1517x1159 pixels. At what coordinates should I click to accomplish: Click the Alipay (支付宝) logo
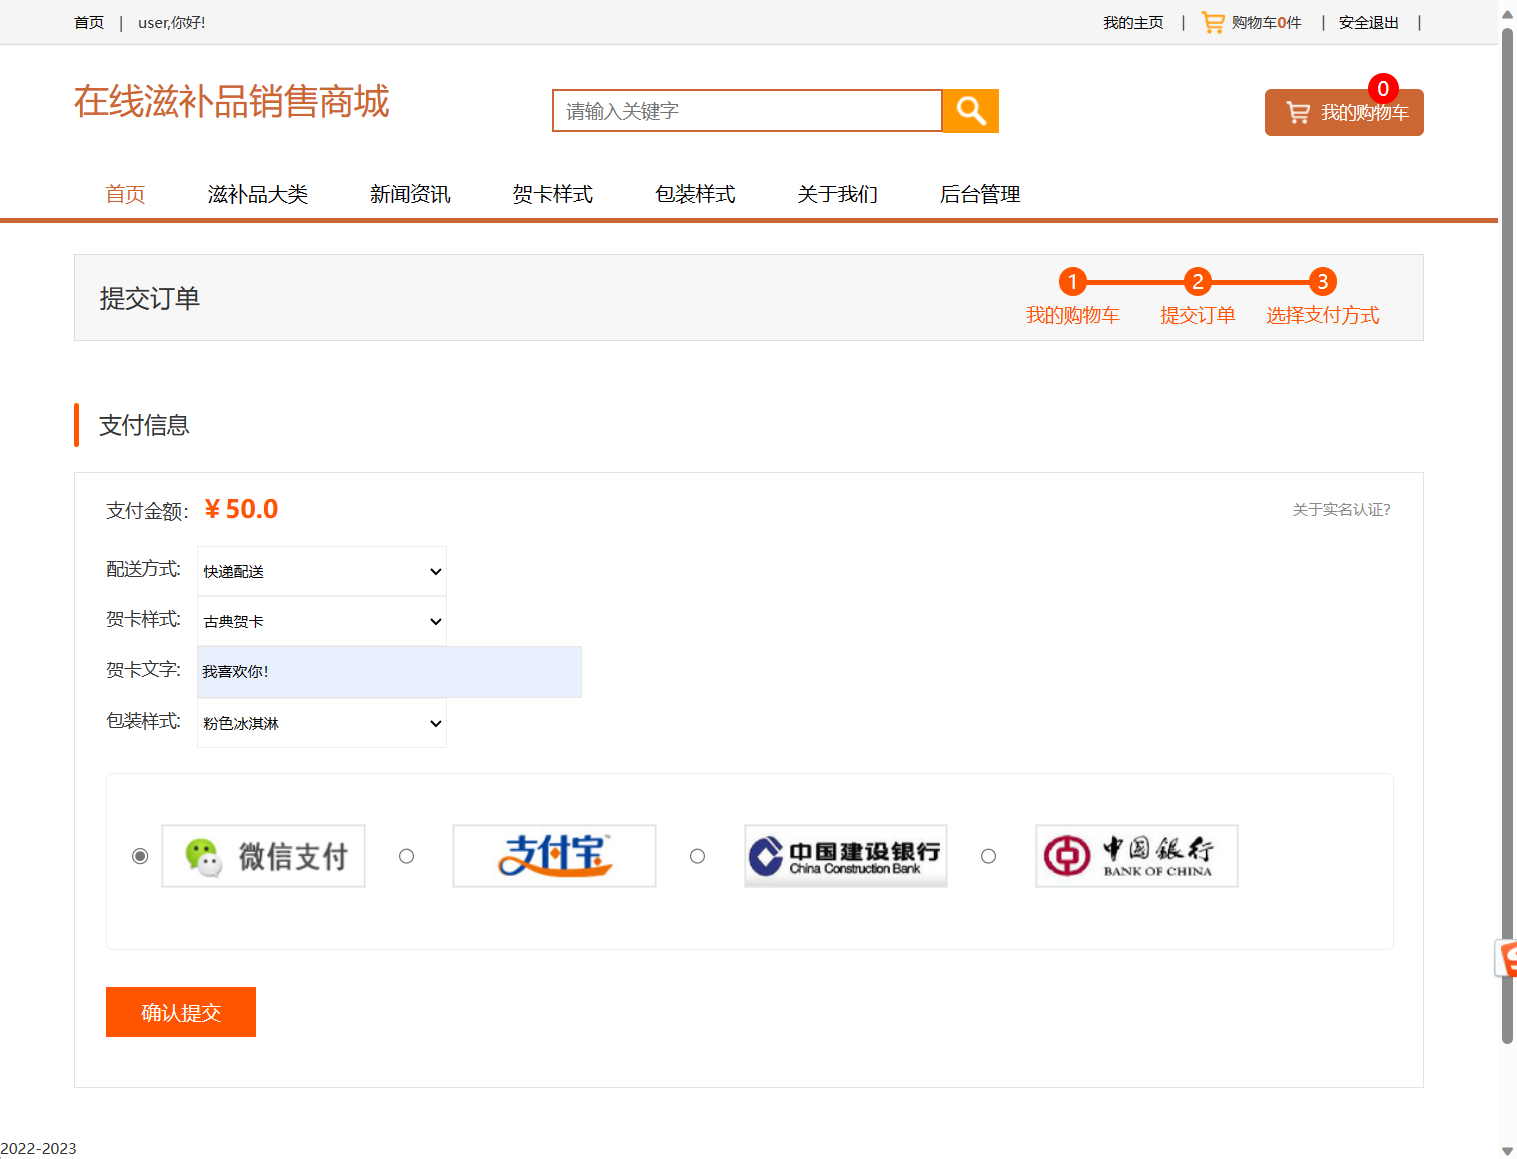[553, 855]
